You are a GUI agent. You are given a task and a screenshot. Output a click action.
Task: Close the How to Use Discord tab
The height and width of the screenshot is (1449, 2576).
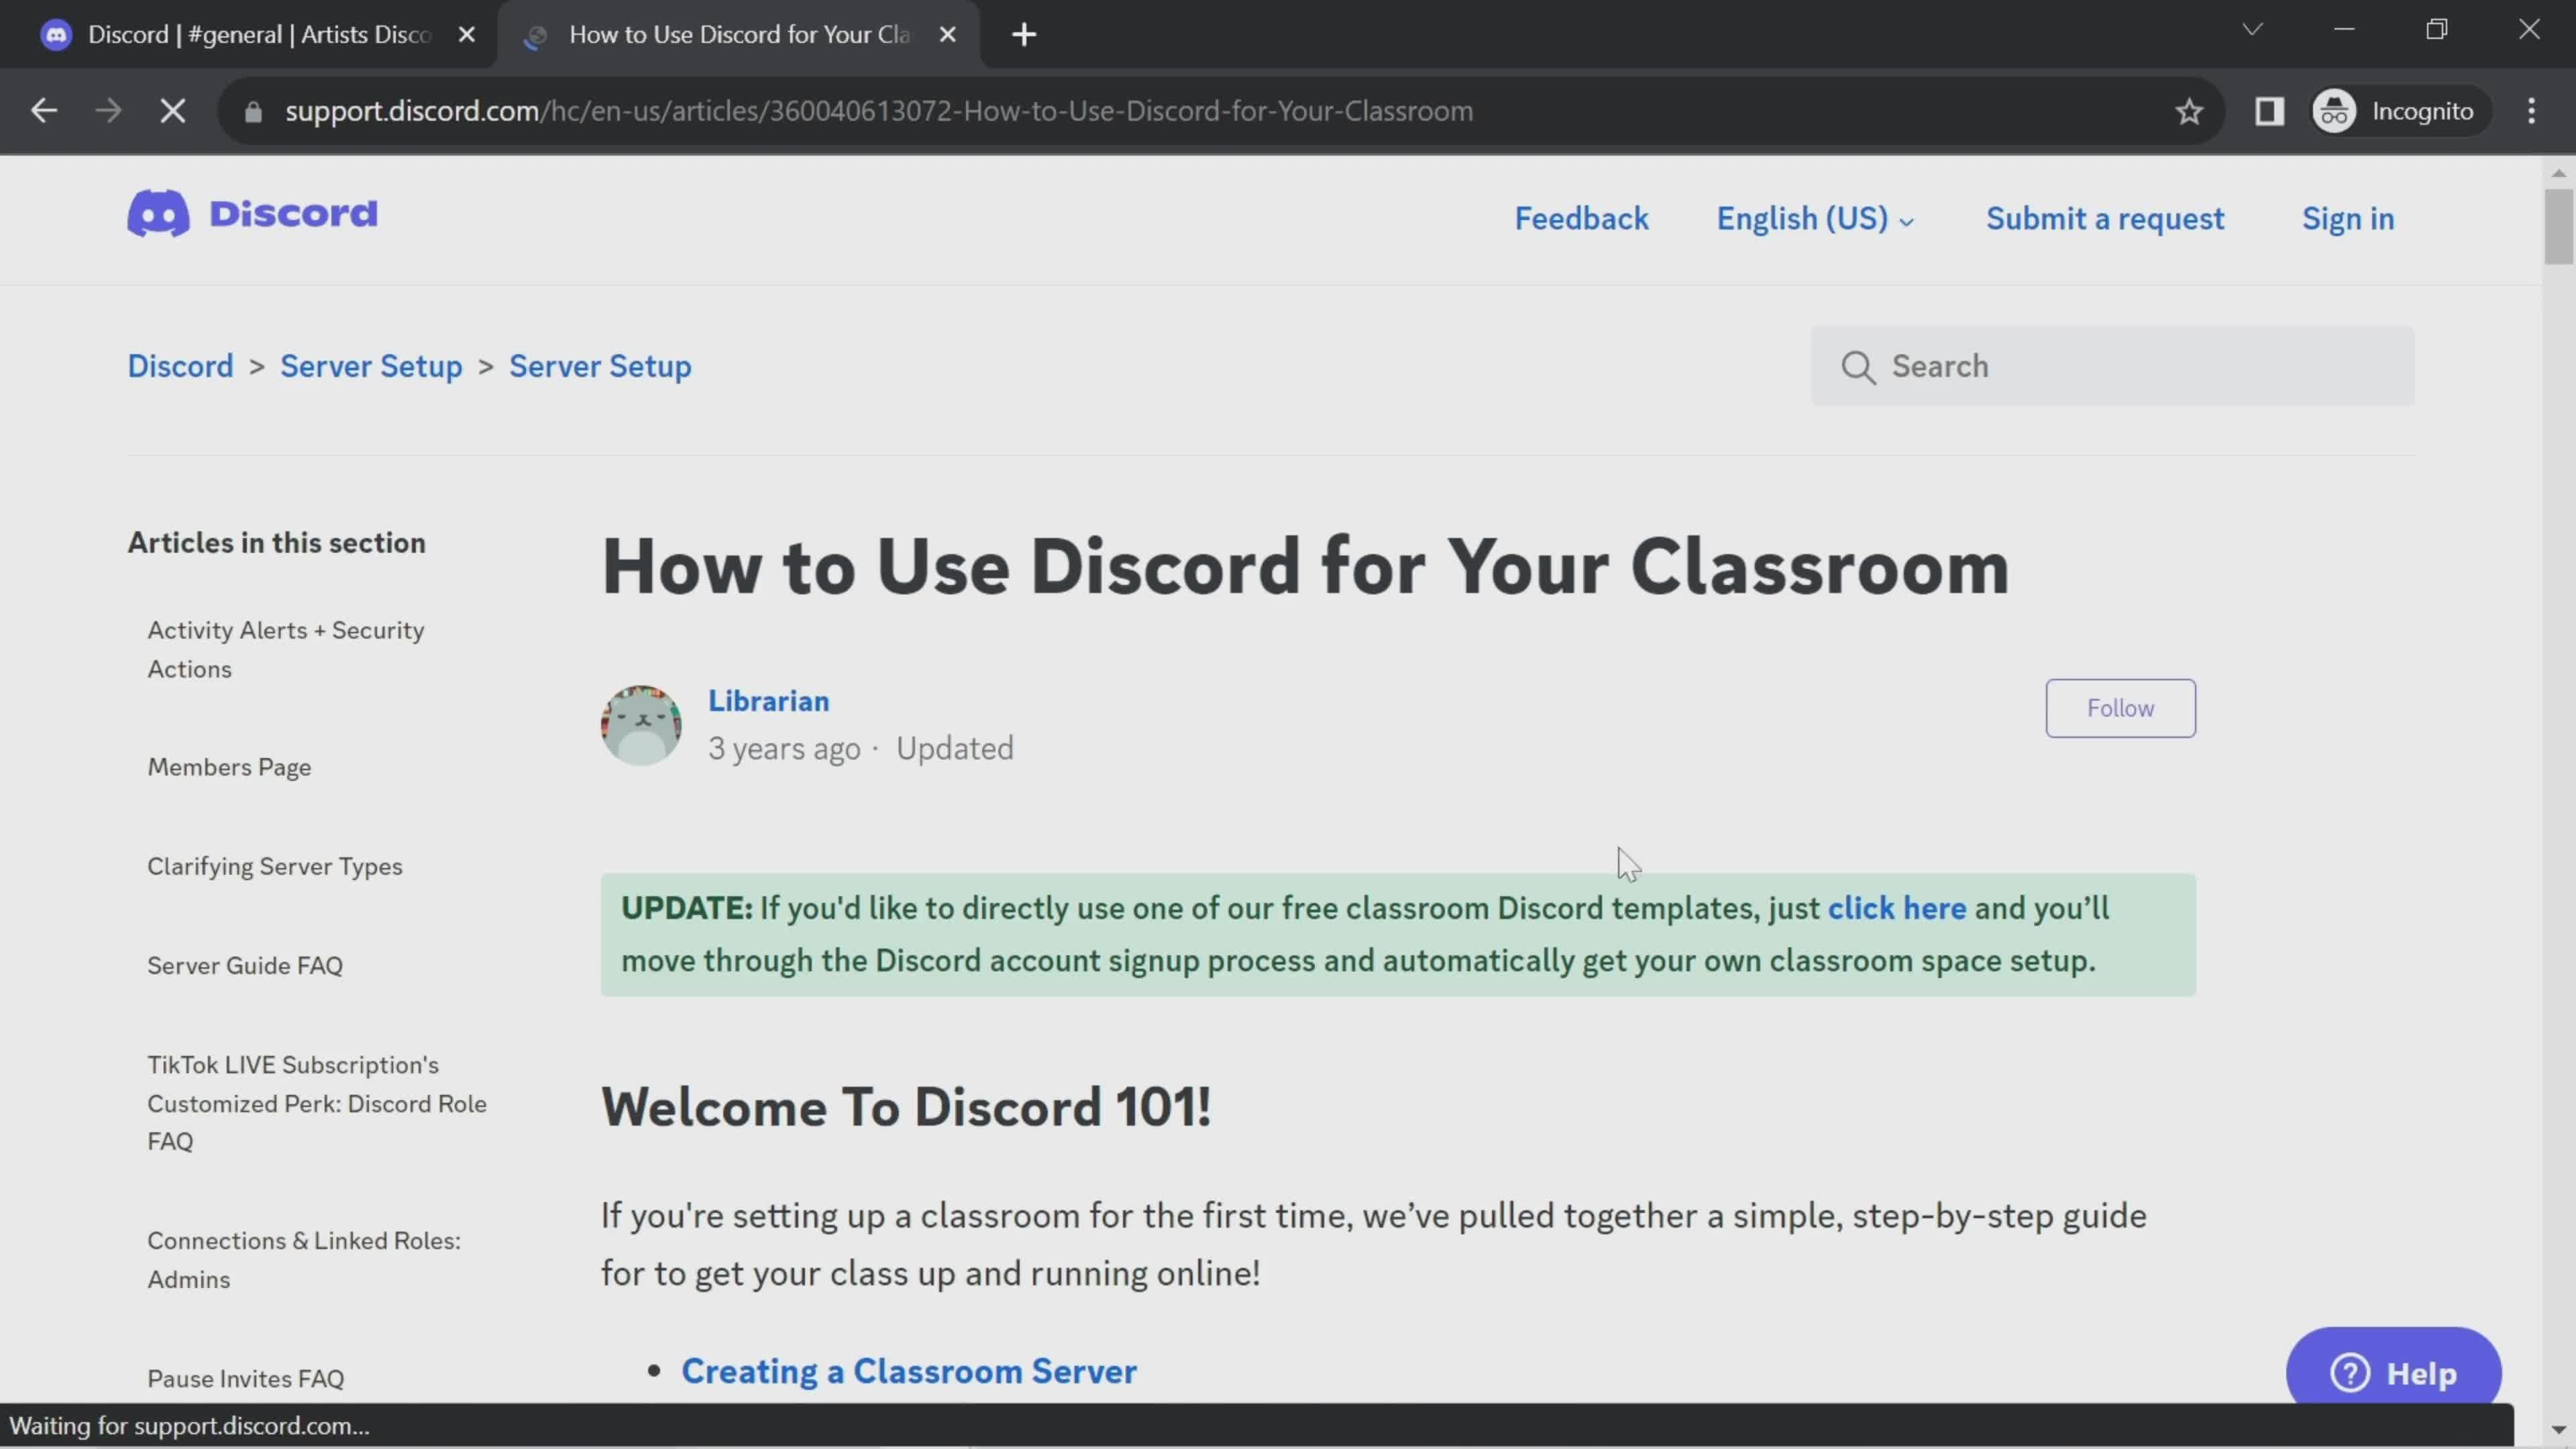948,35
